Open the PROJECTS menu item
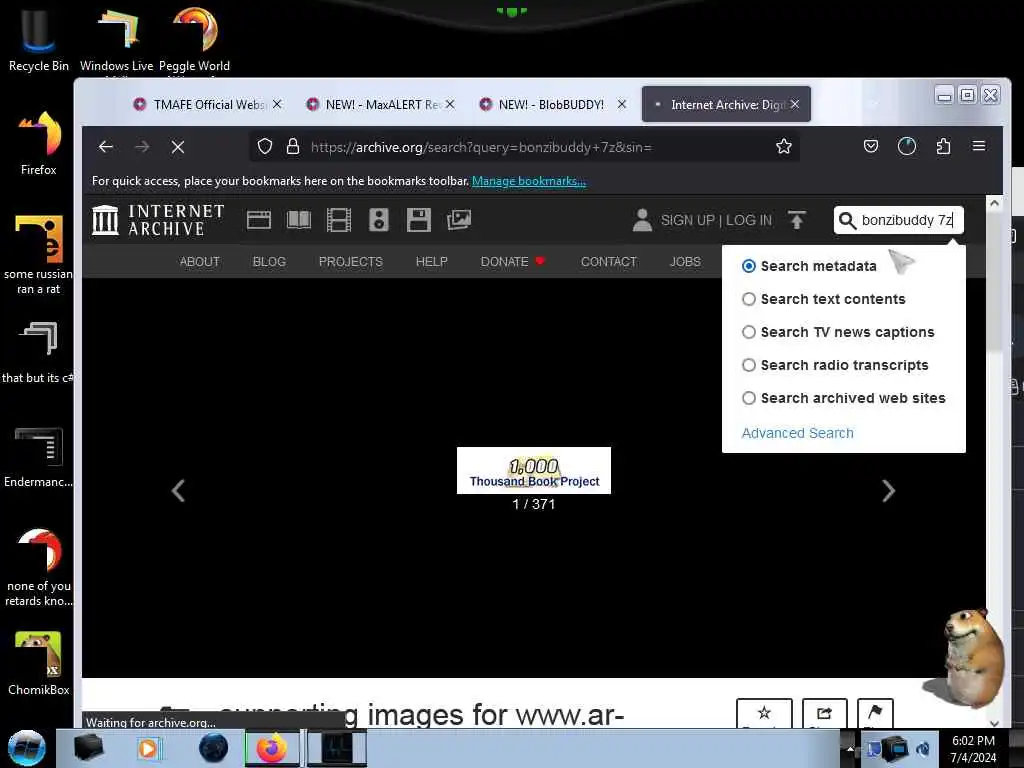Viewport: 1024px width, 768px height. (351, 261)
